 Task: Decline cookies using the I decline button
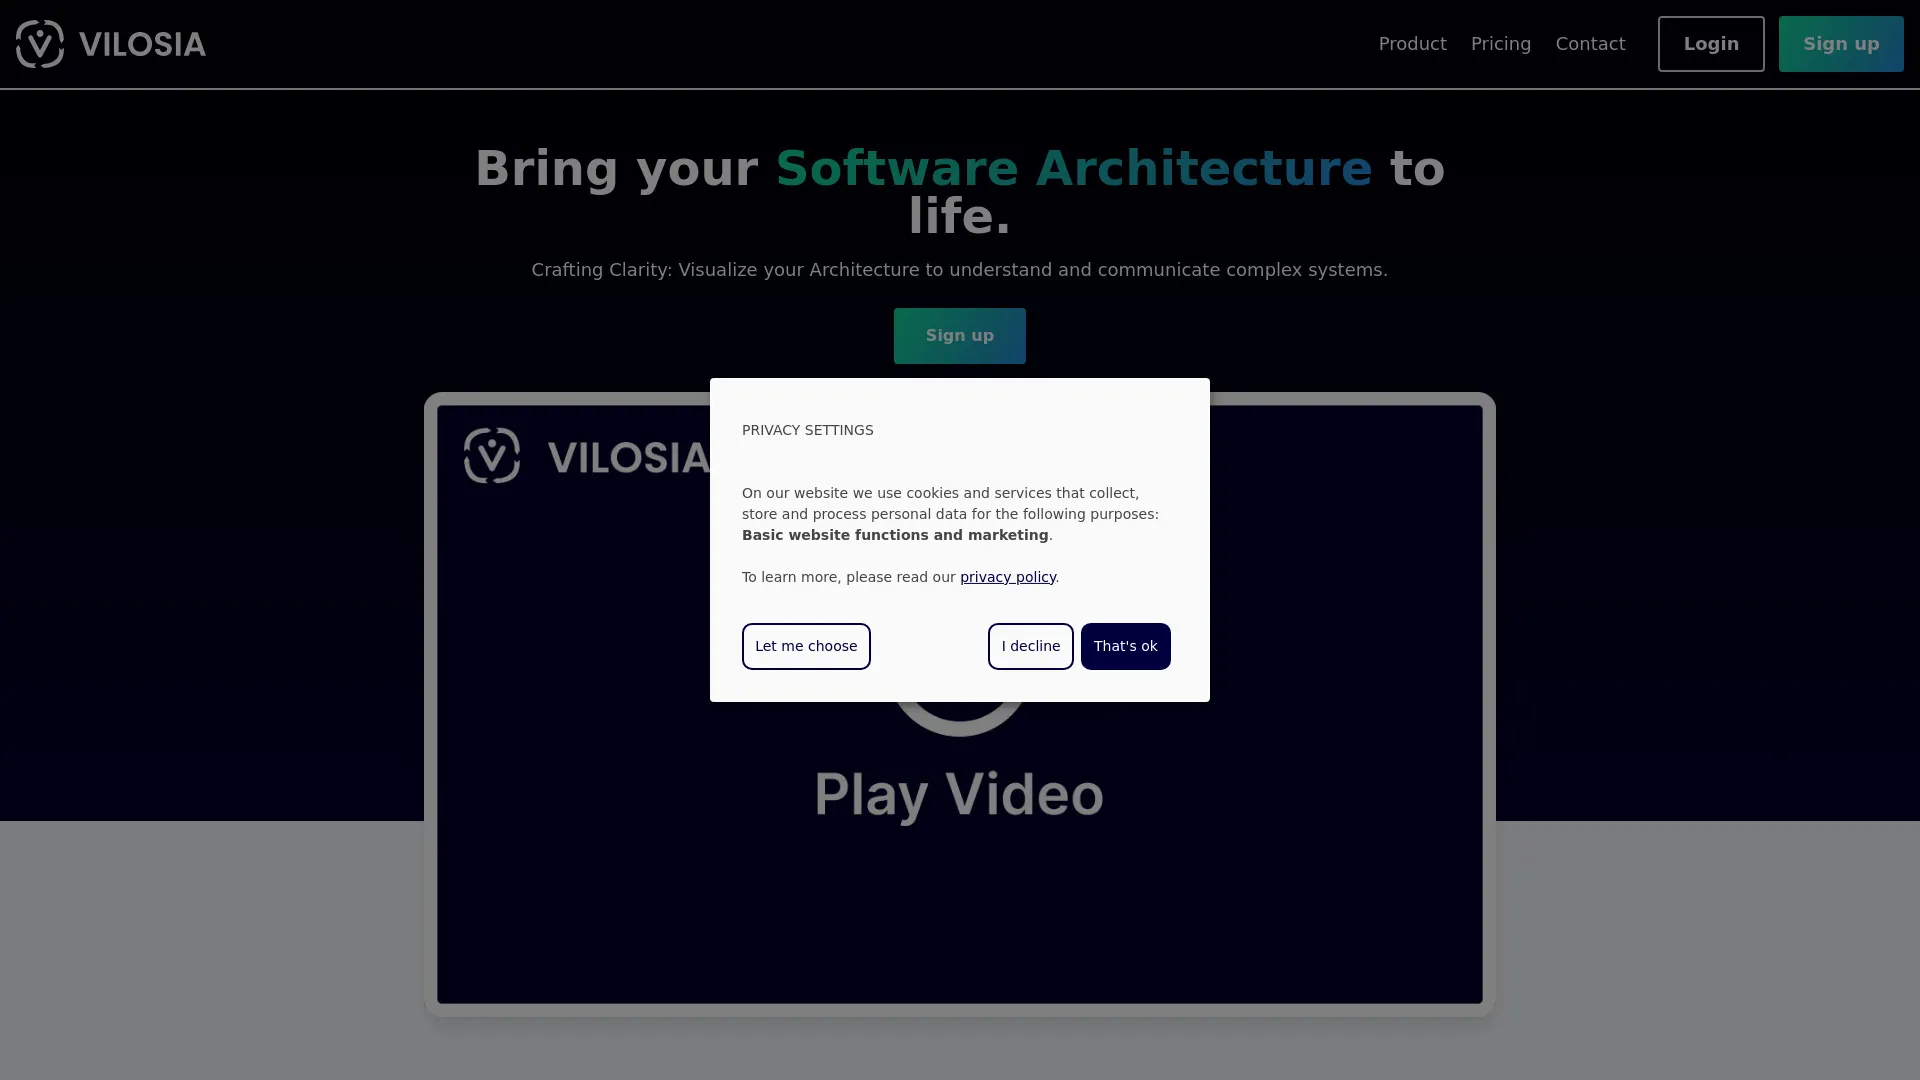1030,646
